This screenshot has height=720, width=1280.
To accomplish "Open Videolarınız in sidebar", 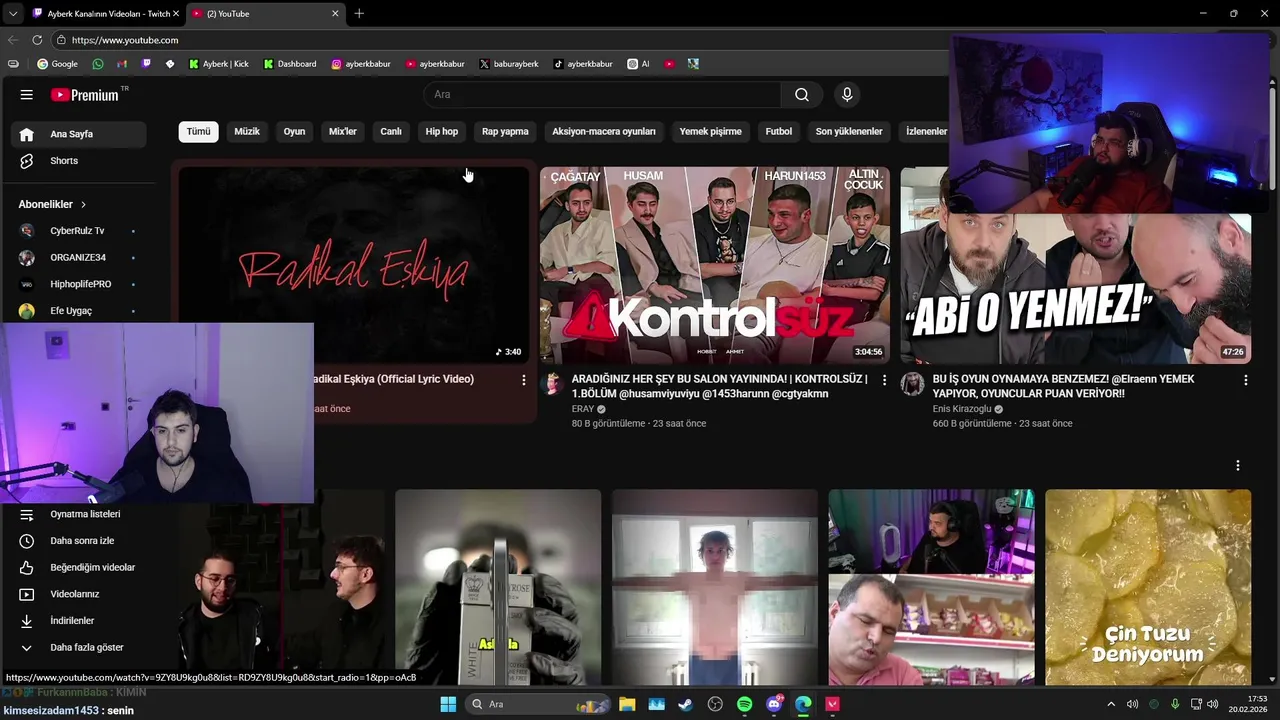I will click(79, 594).
